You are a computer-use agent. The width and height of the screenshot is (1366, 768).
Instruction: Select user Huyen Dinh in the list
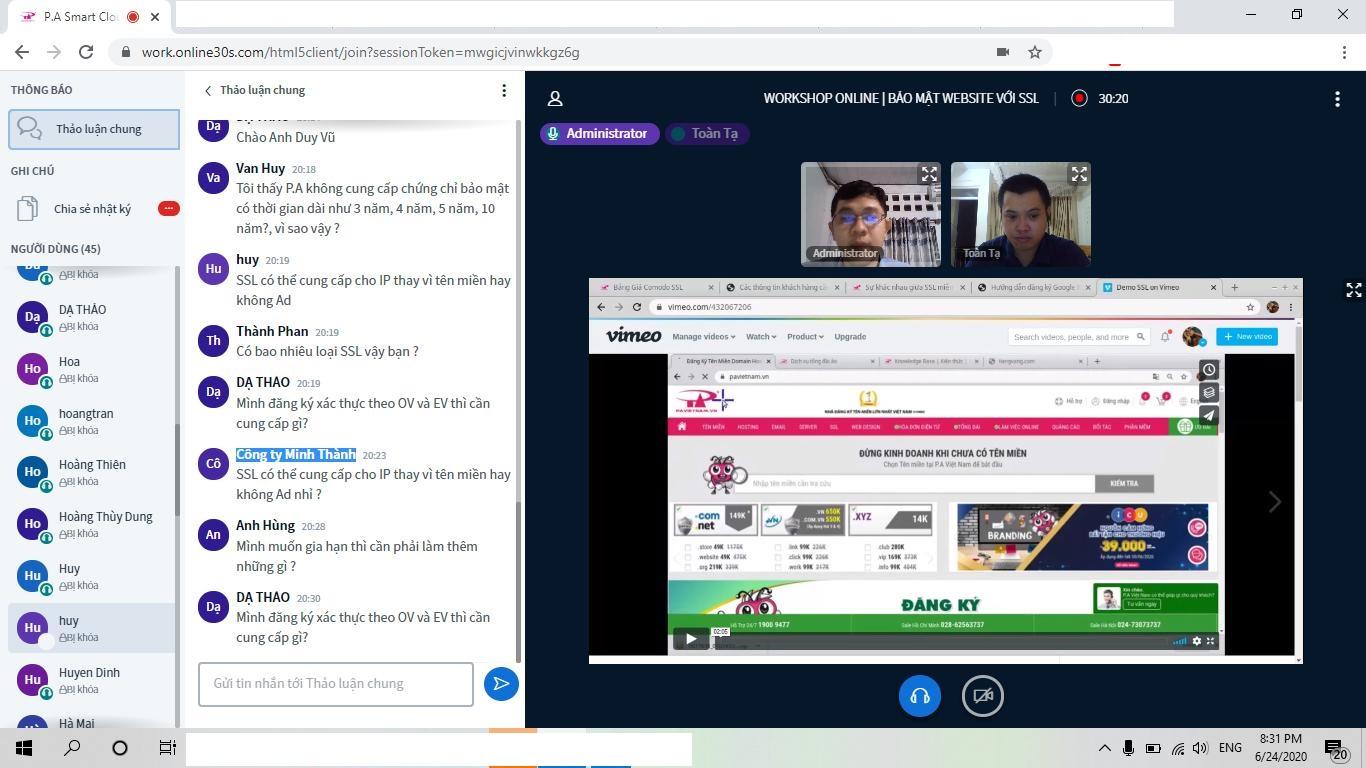click(92, 680)
